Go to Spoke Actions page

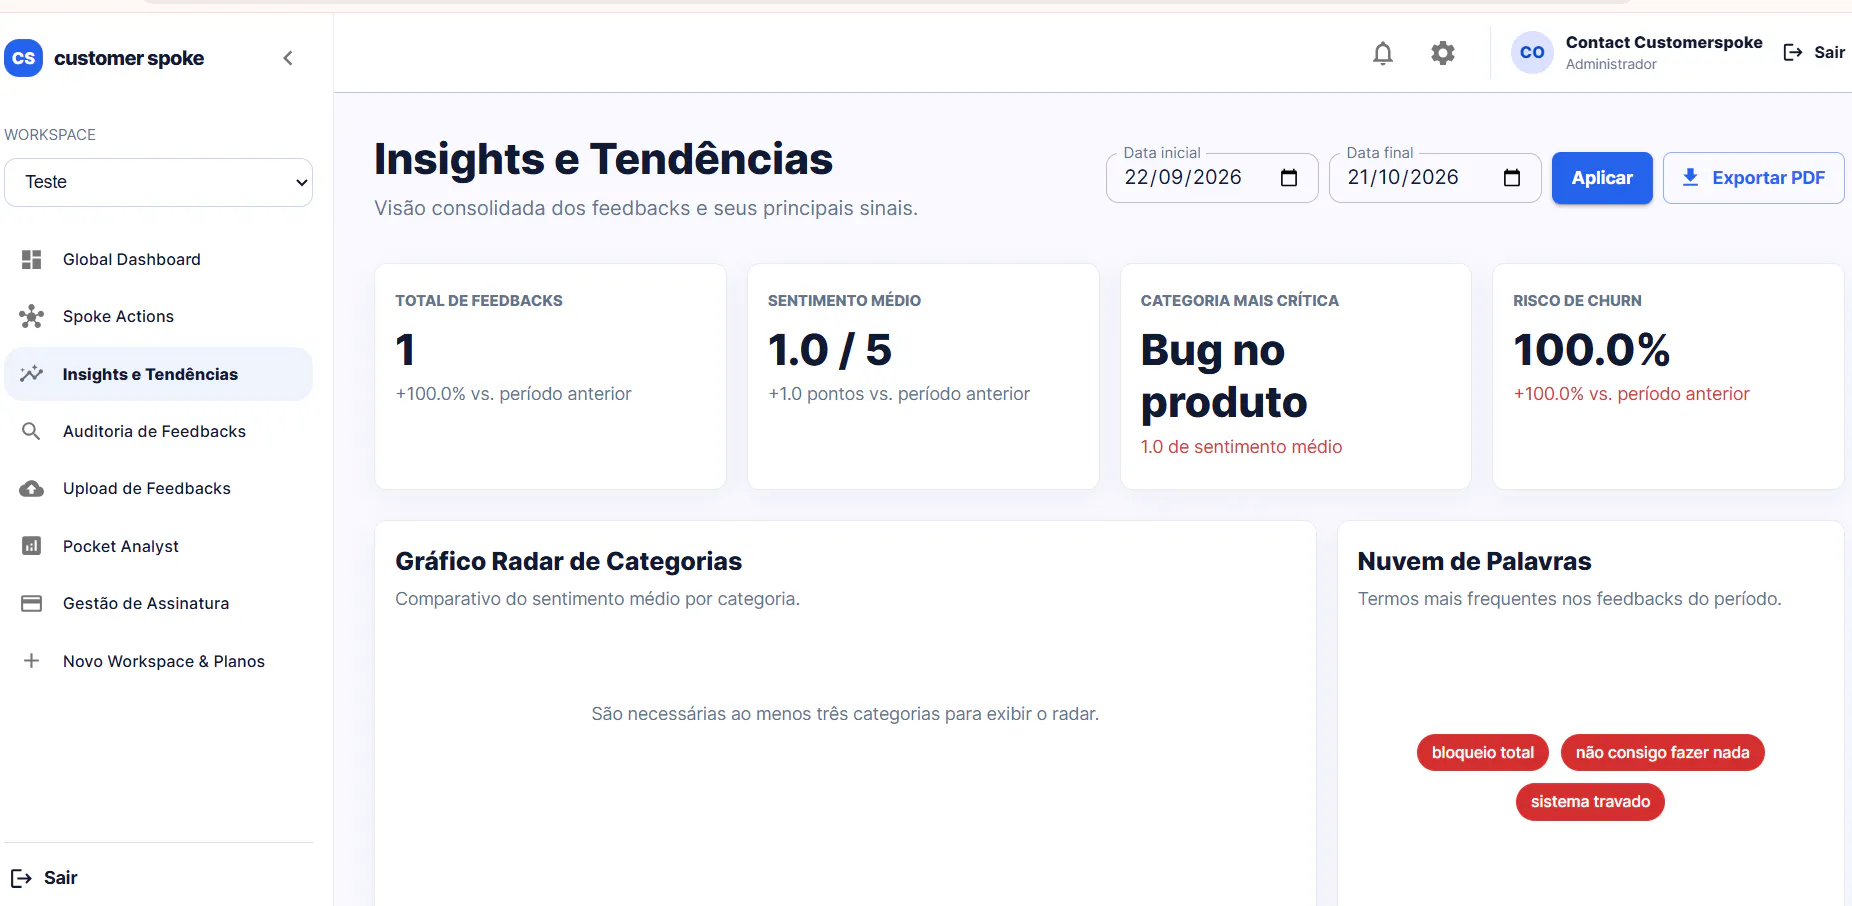[118, 316]
